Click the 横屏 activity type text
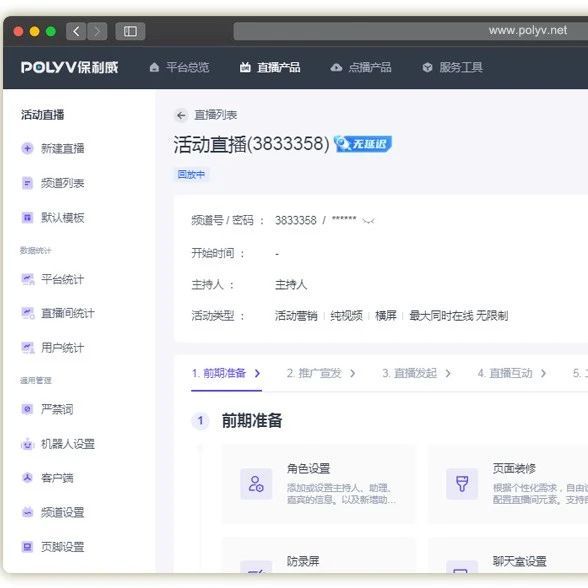 [x=386, y=316]
